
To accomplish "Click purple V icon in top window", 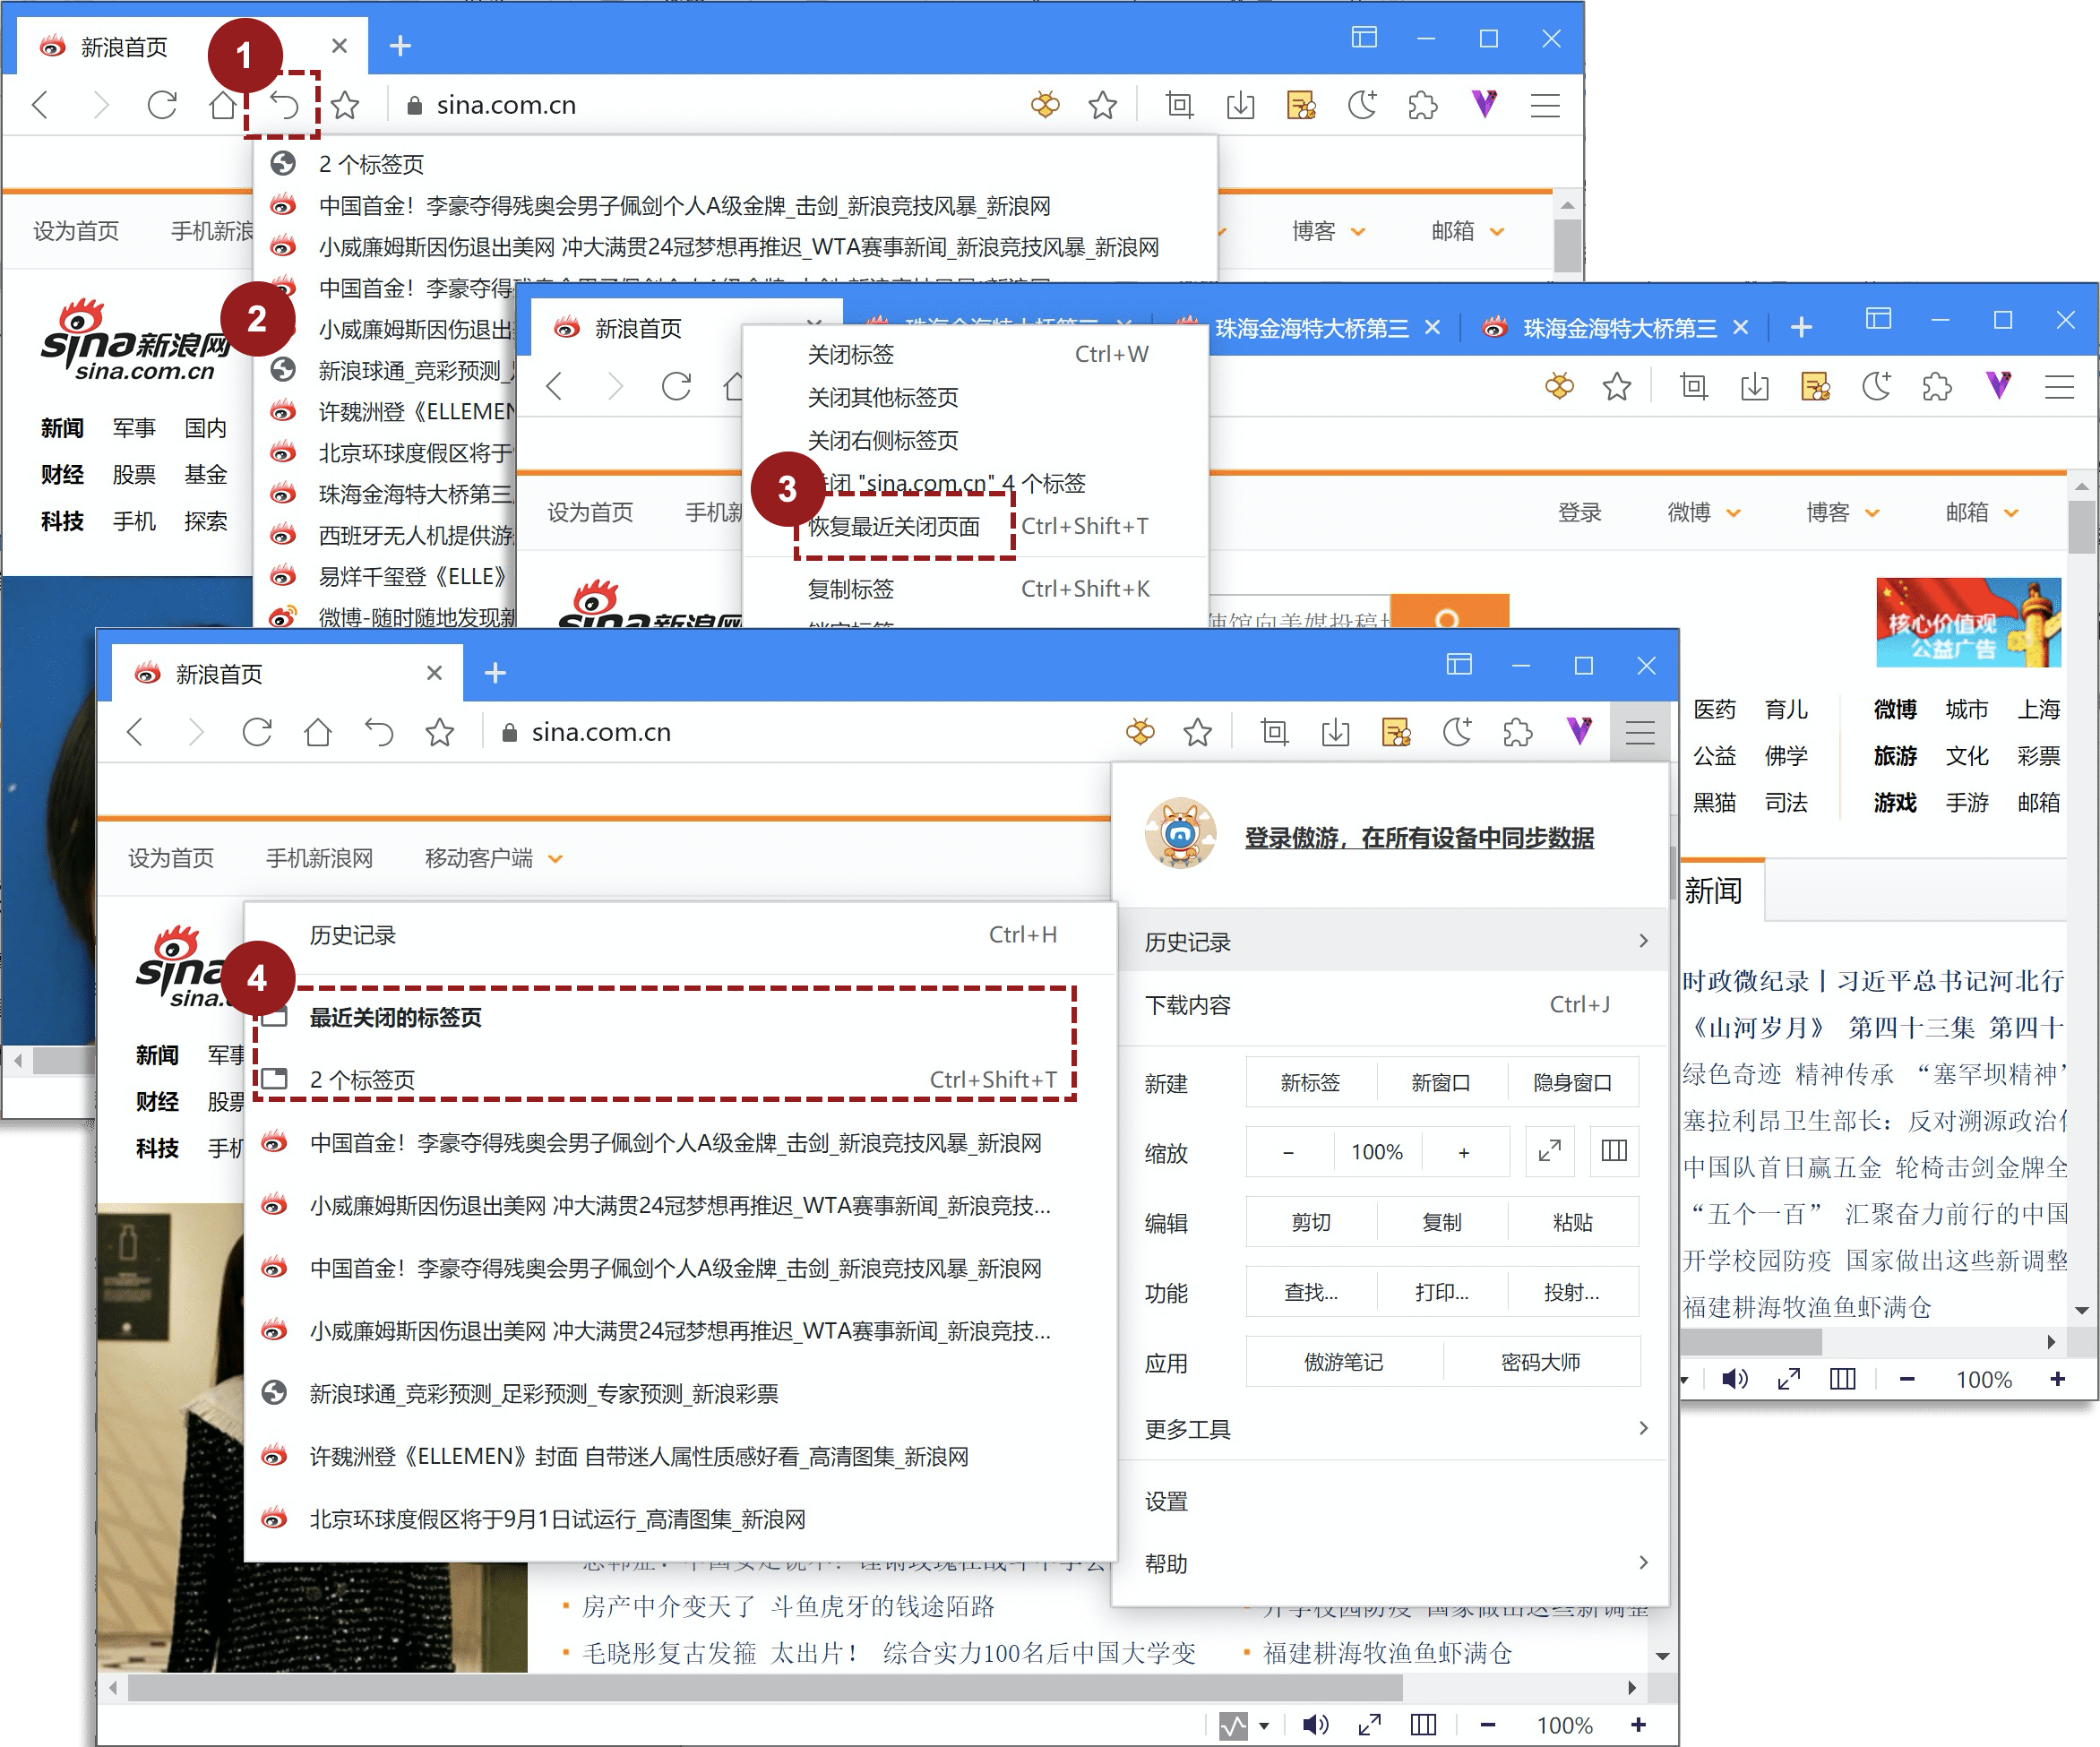I will pos(1484,103).
